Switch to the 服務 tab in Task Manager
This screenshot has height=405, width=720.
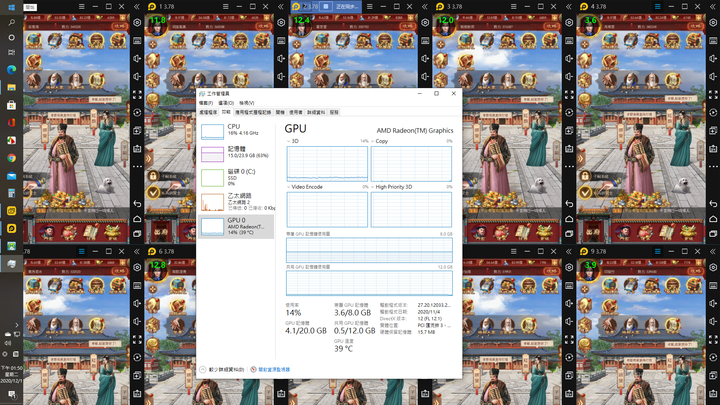click(x=334, y=112)
